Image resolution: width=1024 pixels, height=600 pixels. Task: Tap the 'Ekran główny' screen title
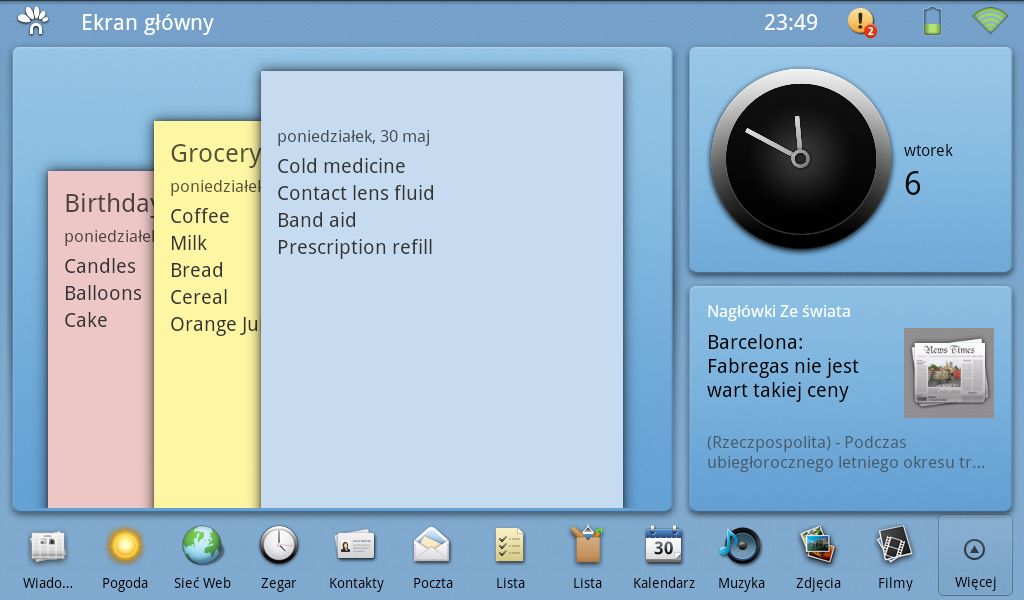pyautogui.click(x=148, y=23)
